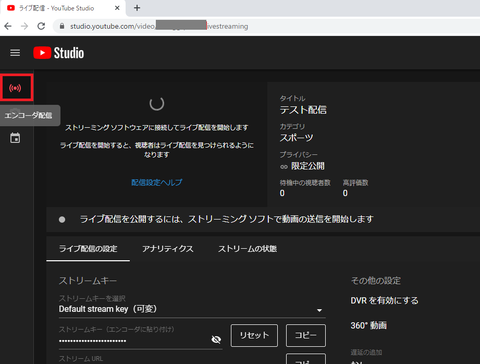Click the その他の設定 heading
Image resolution: width=480 pixels, height=364 pixels.
376,281
